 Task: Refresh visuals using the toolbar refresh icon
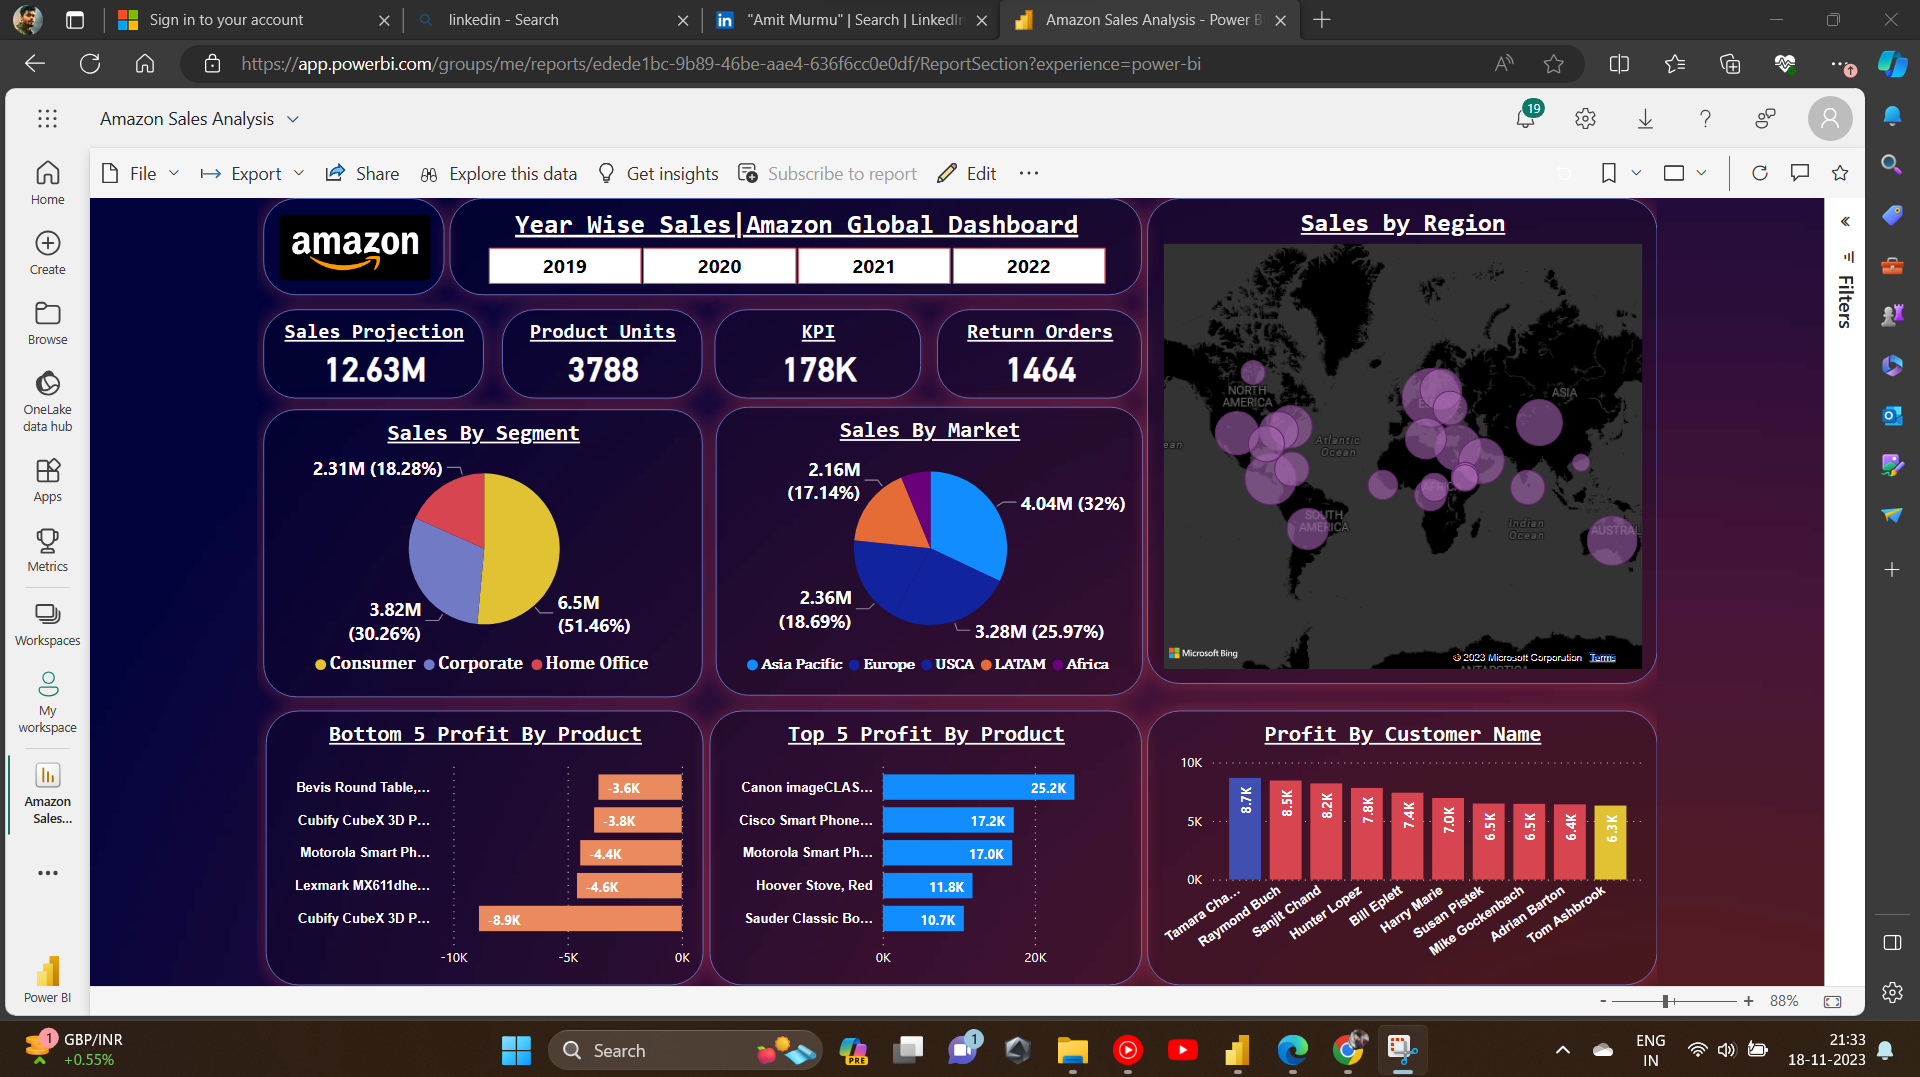pyautogui.click(x=1760, y=173)
